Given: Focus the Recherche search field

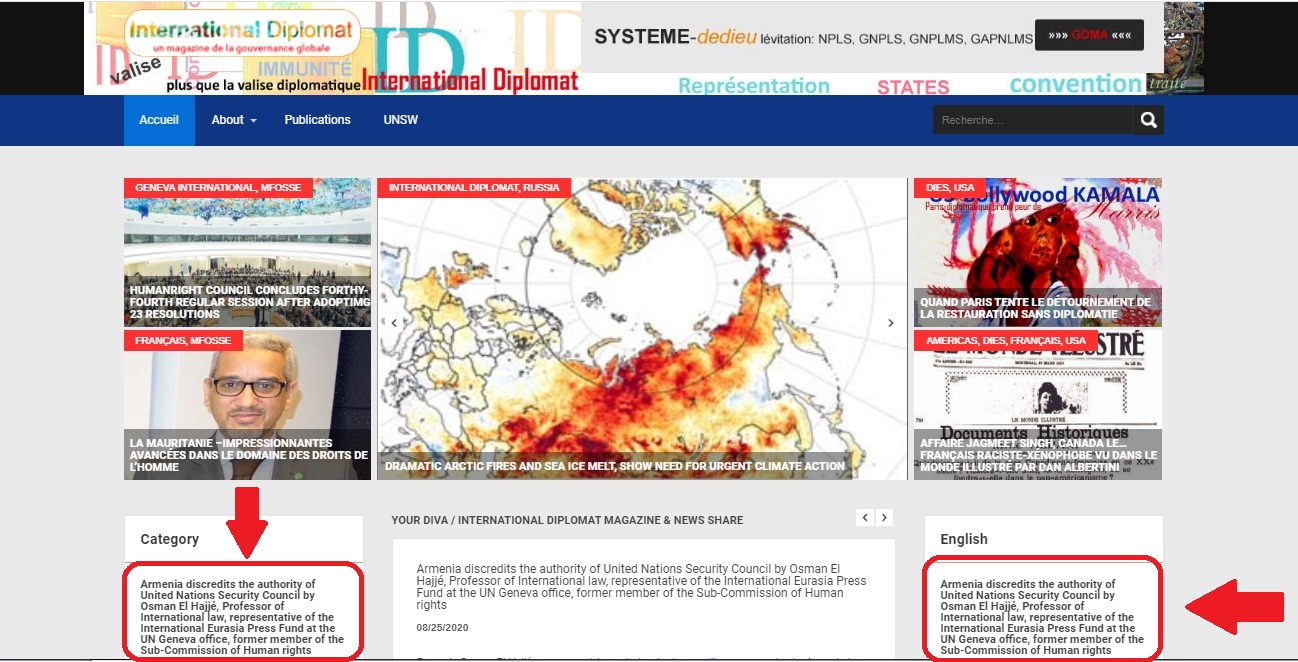Looking at the screenshot, I should pos(1033,120).
